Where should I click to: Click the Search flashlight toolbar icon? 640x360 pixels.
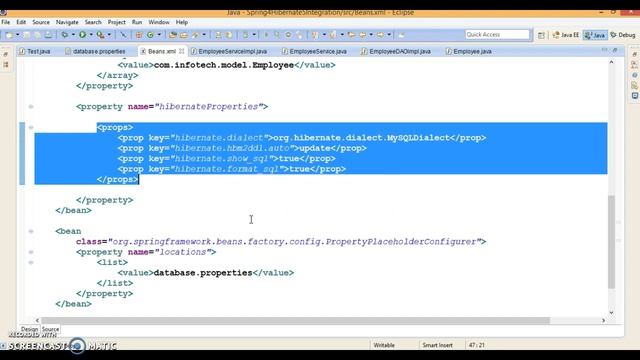click(x=196, y=35)
